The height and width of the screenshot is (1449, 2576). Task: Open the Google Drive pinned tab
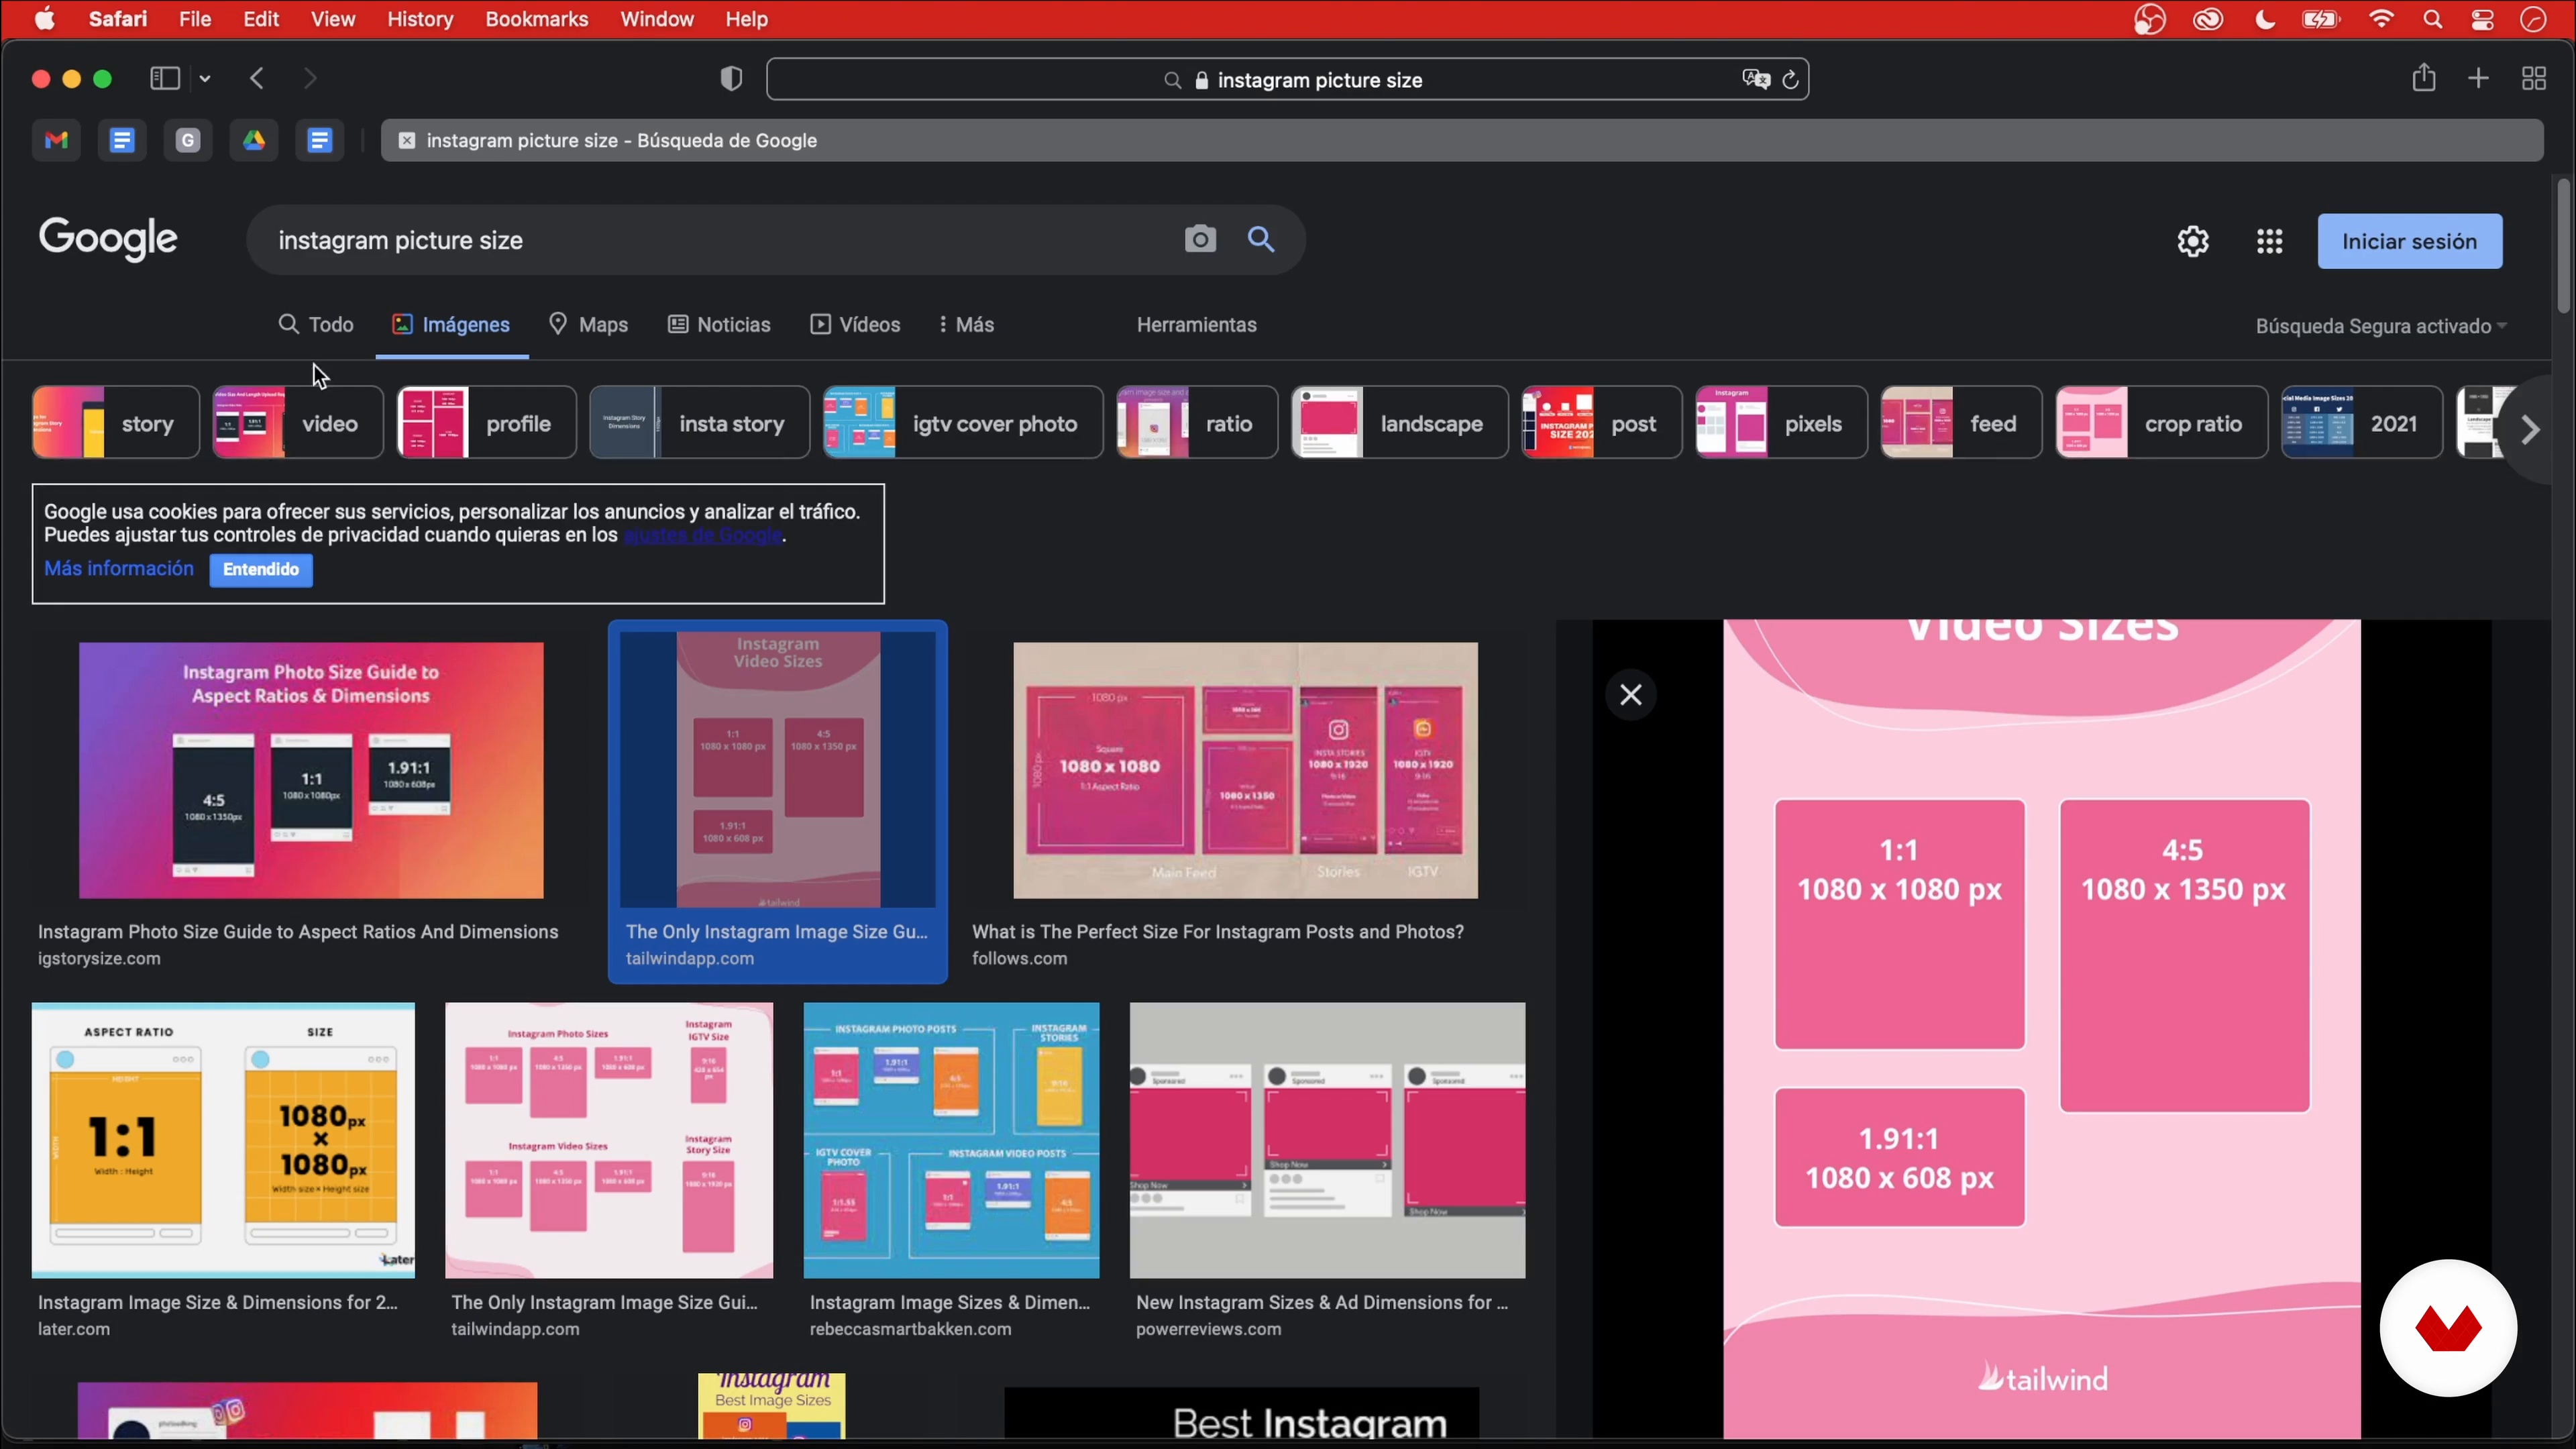click(x=254, y=141)
